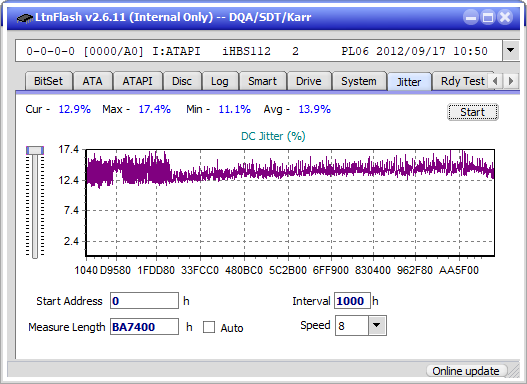Click the LtnFlash chip icon in title bar
Viewport: 527px width, 384px height.
(25, 17)
